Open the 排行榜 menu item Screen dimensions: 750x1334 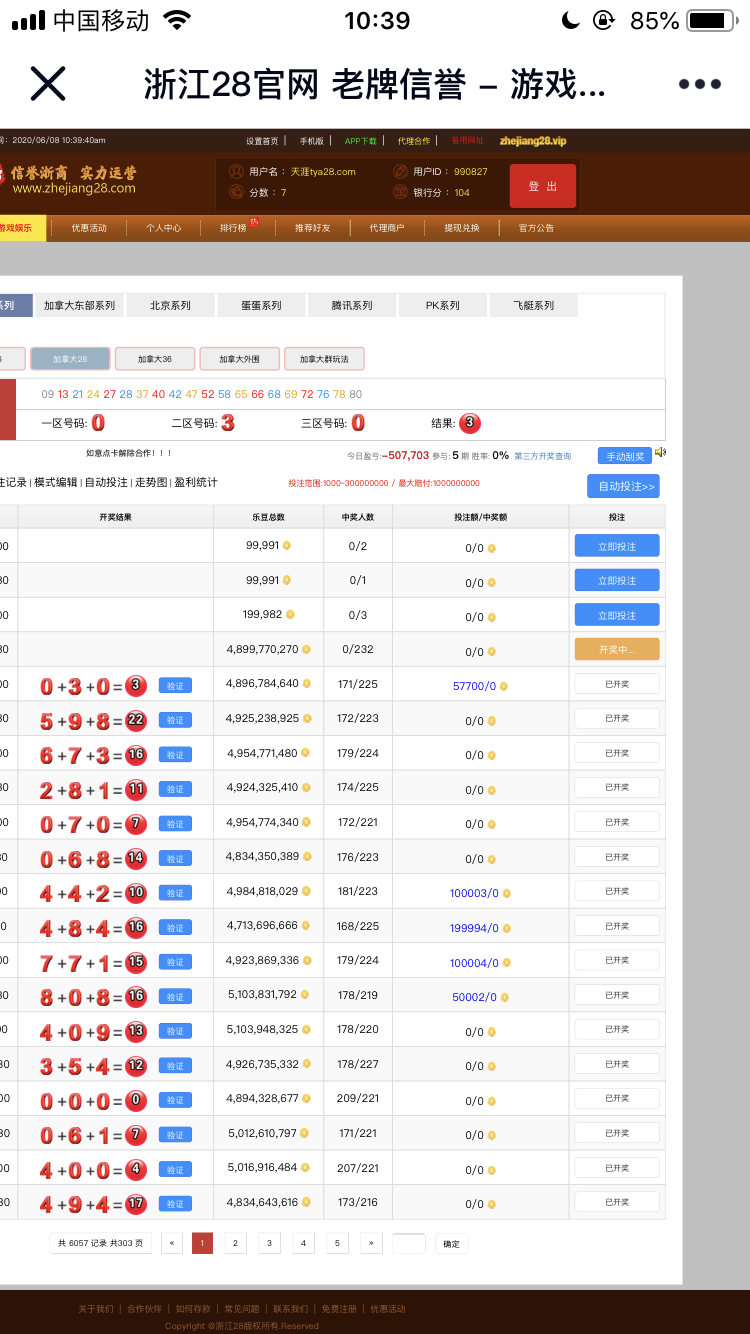pyautogui.click(x=233, y=228)
